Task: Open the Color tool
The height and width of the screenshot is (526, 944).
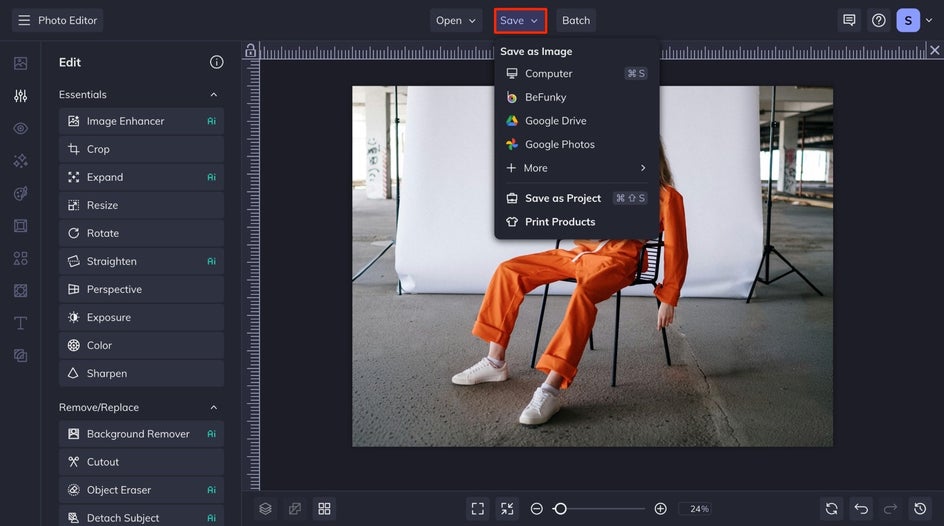Action: pyautogui.click(x=141, y=345)
